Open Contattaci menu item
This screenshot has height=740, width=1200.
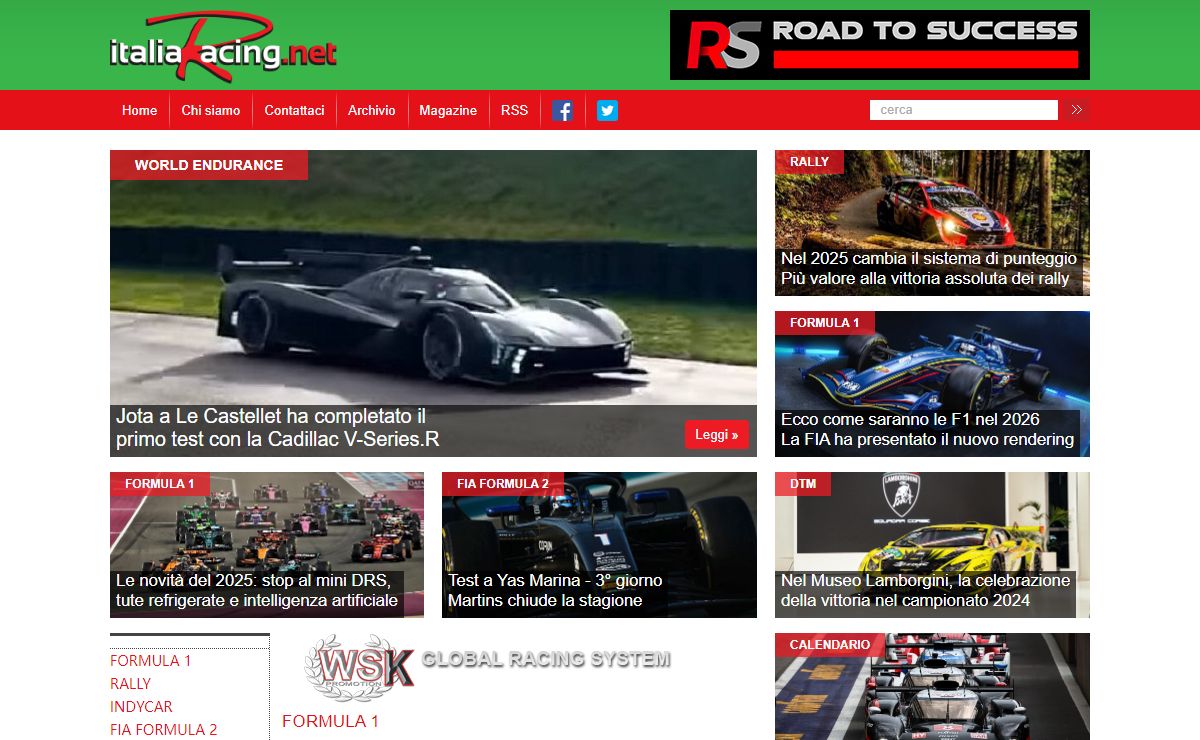click(294, 111)
